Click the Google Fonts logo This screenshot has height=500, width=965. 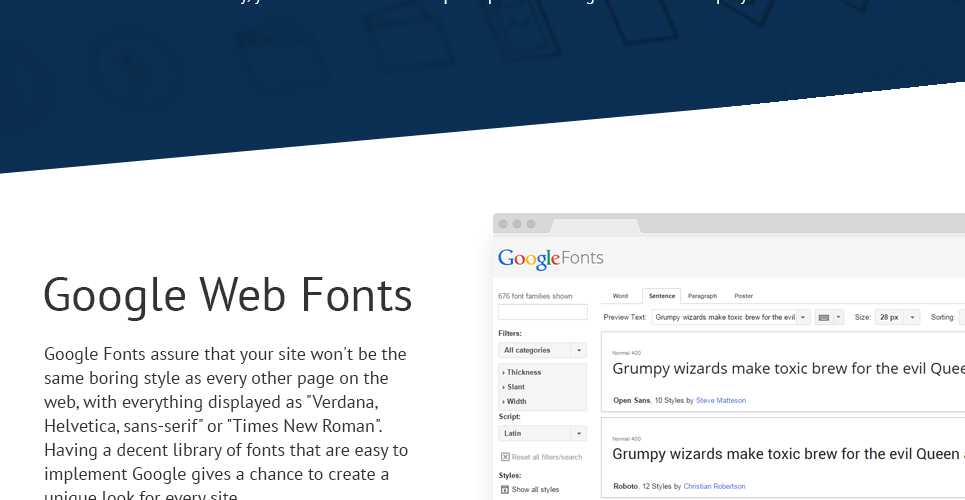(x=551, y=259)
